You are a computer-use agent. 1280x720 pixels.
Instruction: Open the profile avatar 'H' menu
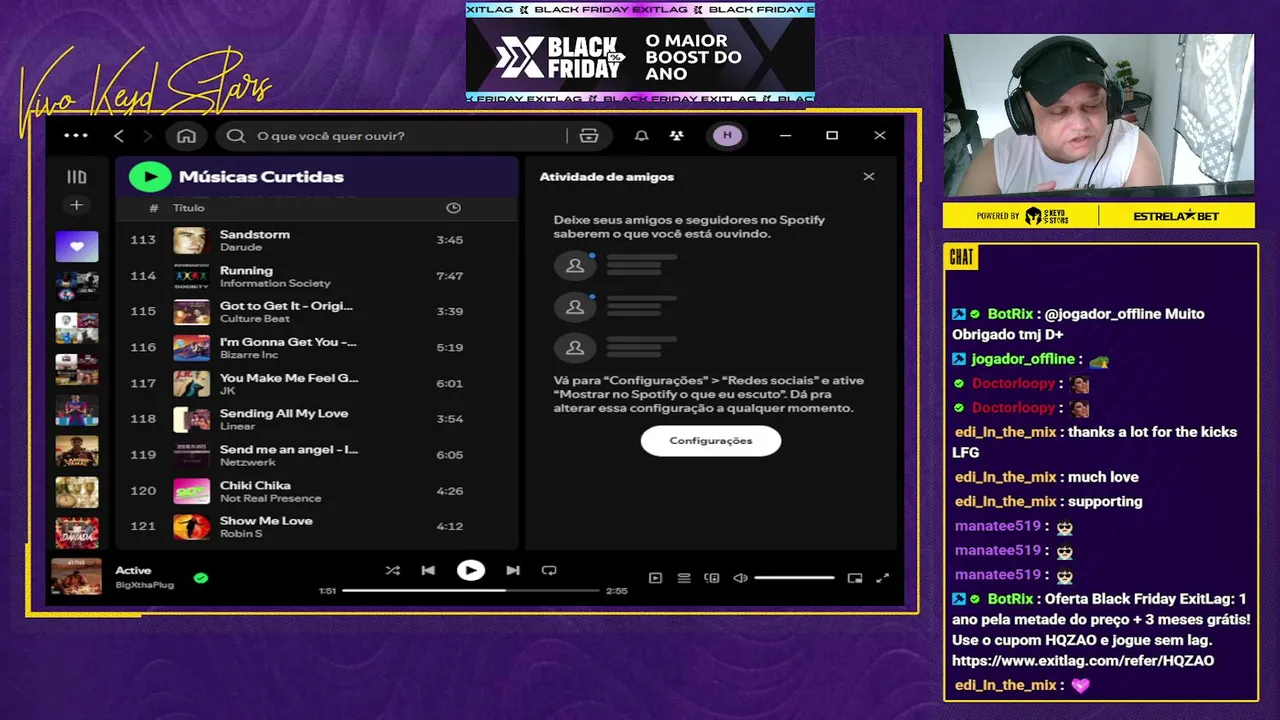click(x=727, y=136)
